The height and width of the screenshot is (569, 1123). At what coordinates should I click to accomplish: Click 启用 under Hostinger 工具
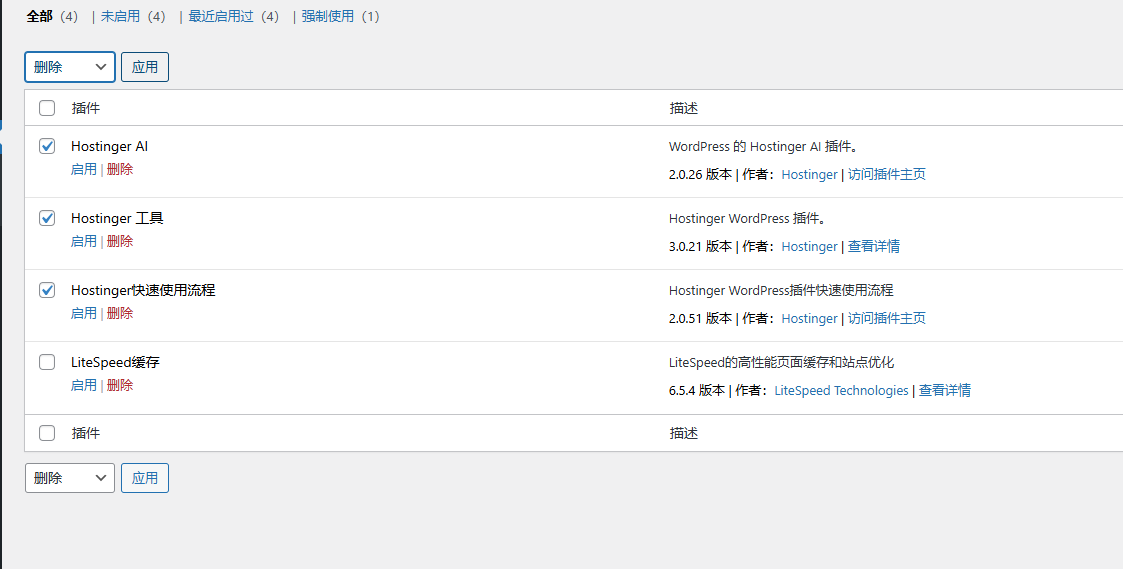(84, 241)
